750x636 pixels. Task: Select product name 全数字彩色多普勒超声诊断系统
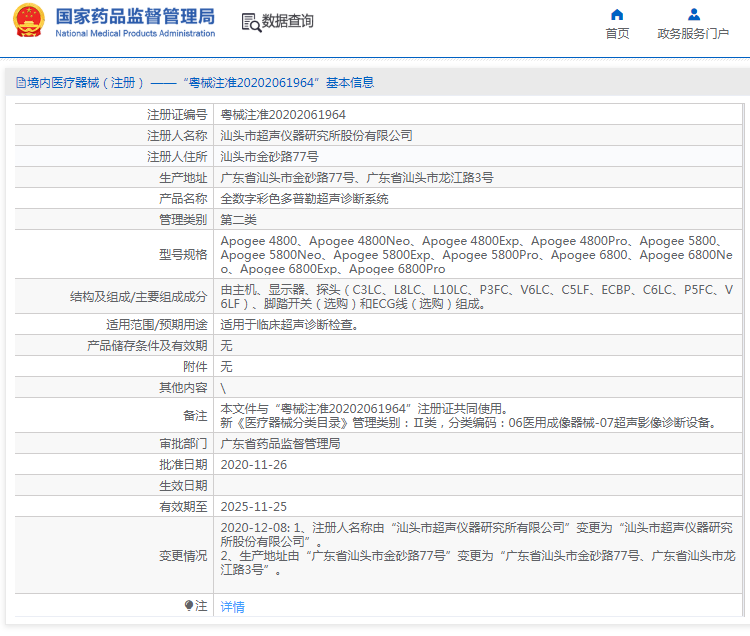click(304, 199)
